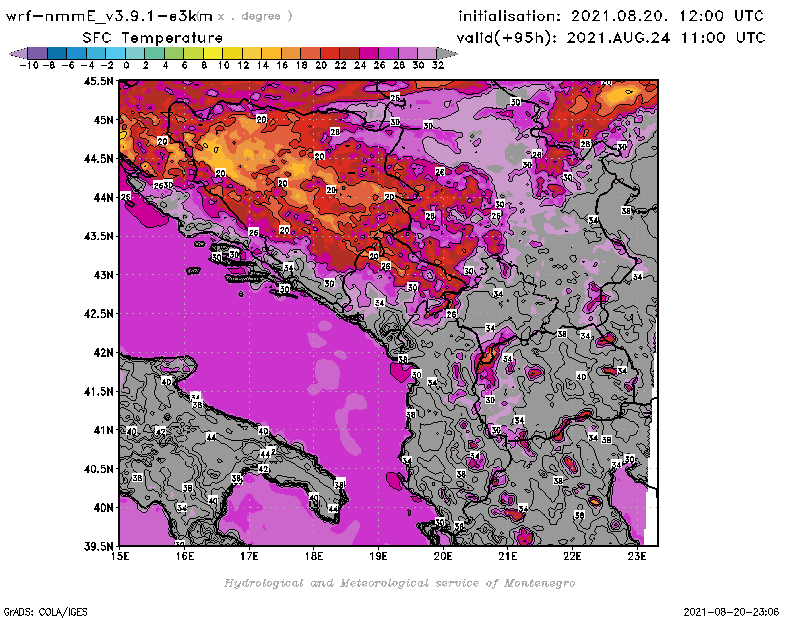Viewport: 800px width, 618px height.
Task: Click the 15E longitude label
Action: pyautogui.click(x=120, y=556)
